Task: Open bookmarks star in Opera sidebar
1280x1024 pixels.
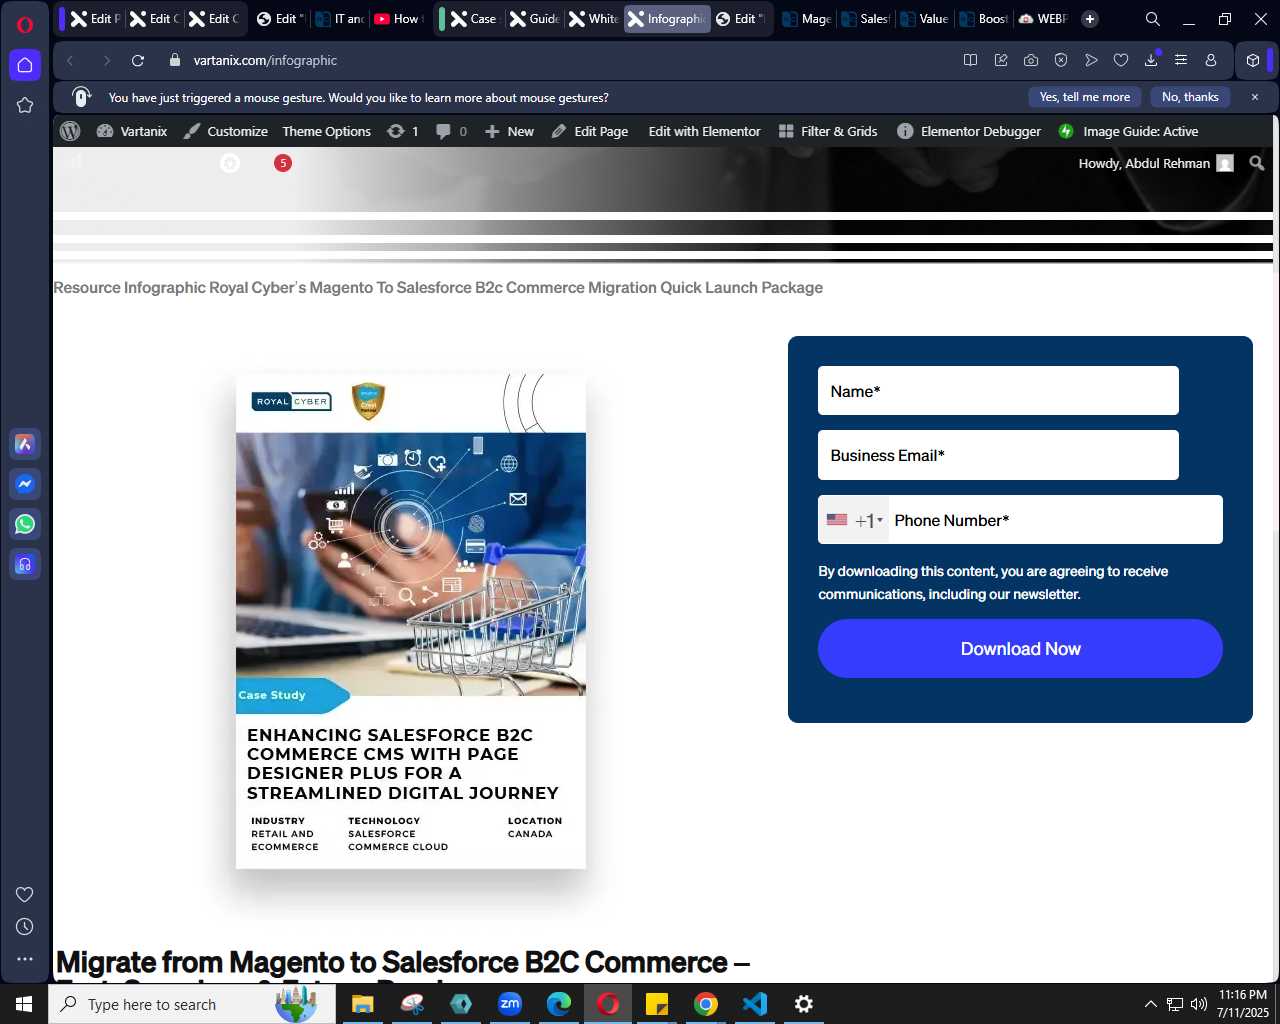Action: 25,105
